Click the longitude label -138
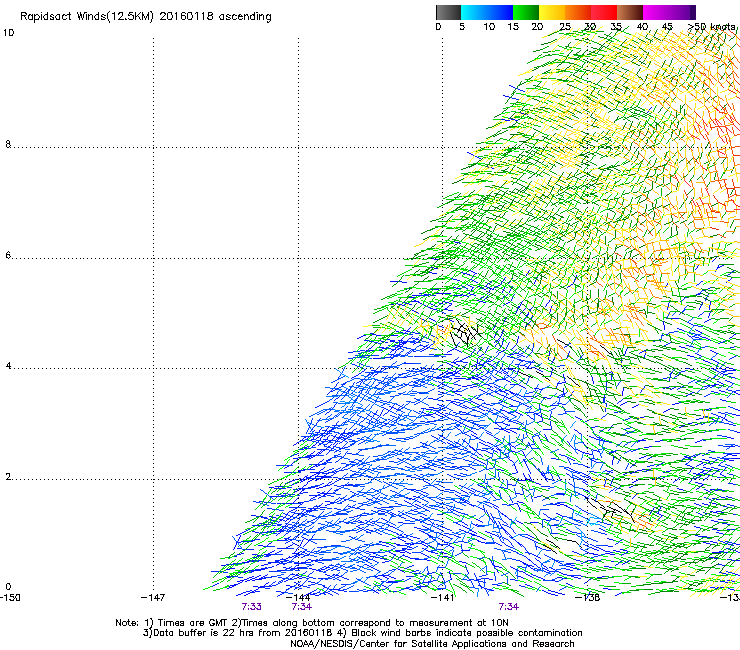This screenshot has height=650, width=740. (588, 597)
